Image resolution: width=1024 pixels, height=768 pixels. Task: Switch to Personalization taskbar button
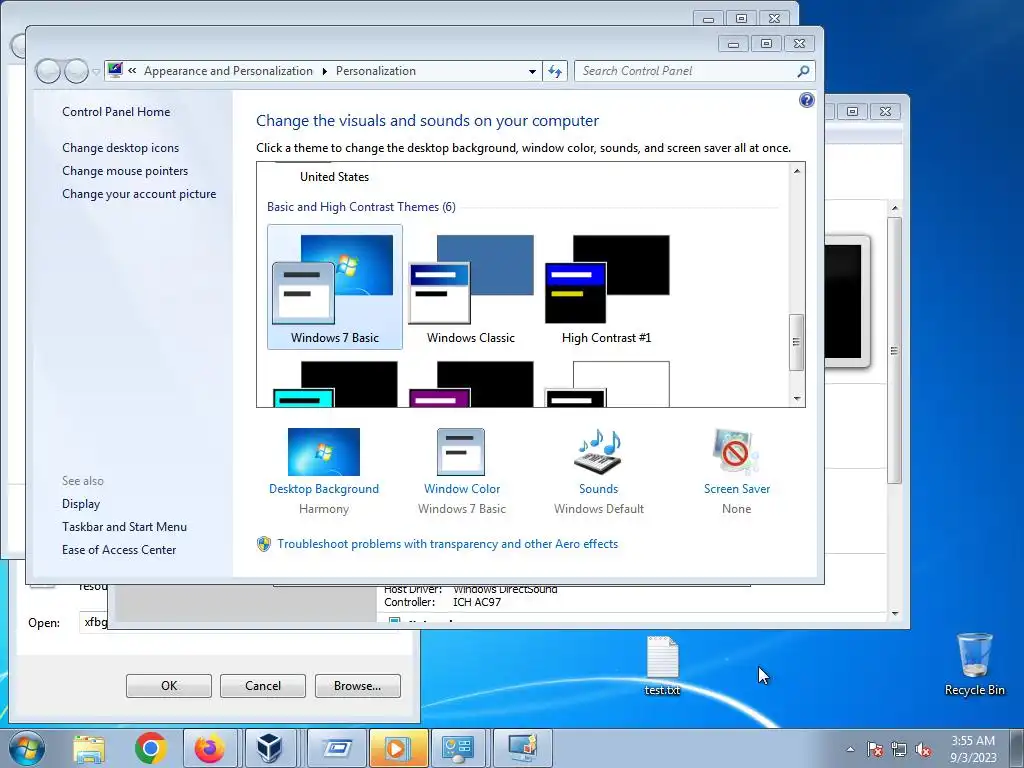point(522,748)
